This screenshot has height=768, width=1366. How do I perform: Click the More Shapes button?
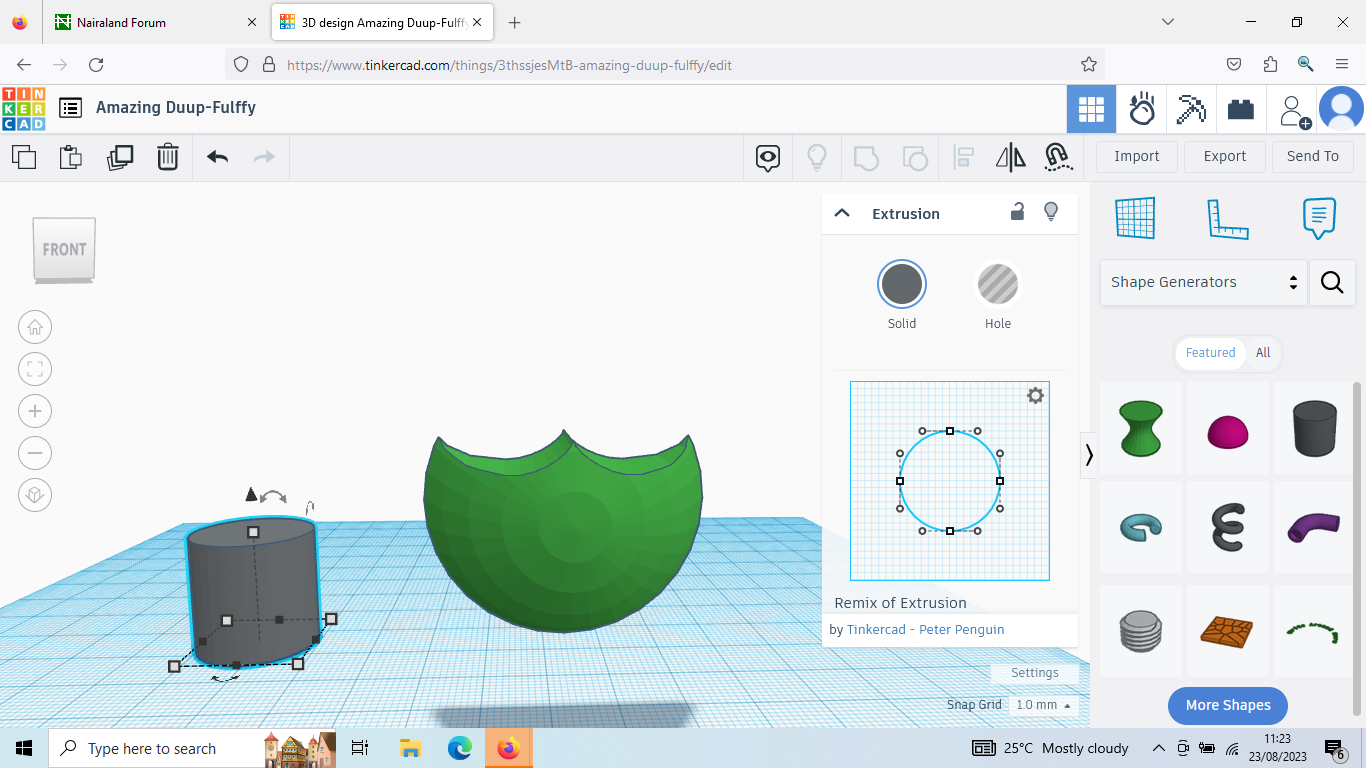(1227, 705)
